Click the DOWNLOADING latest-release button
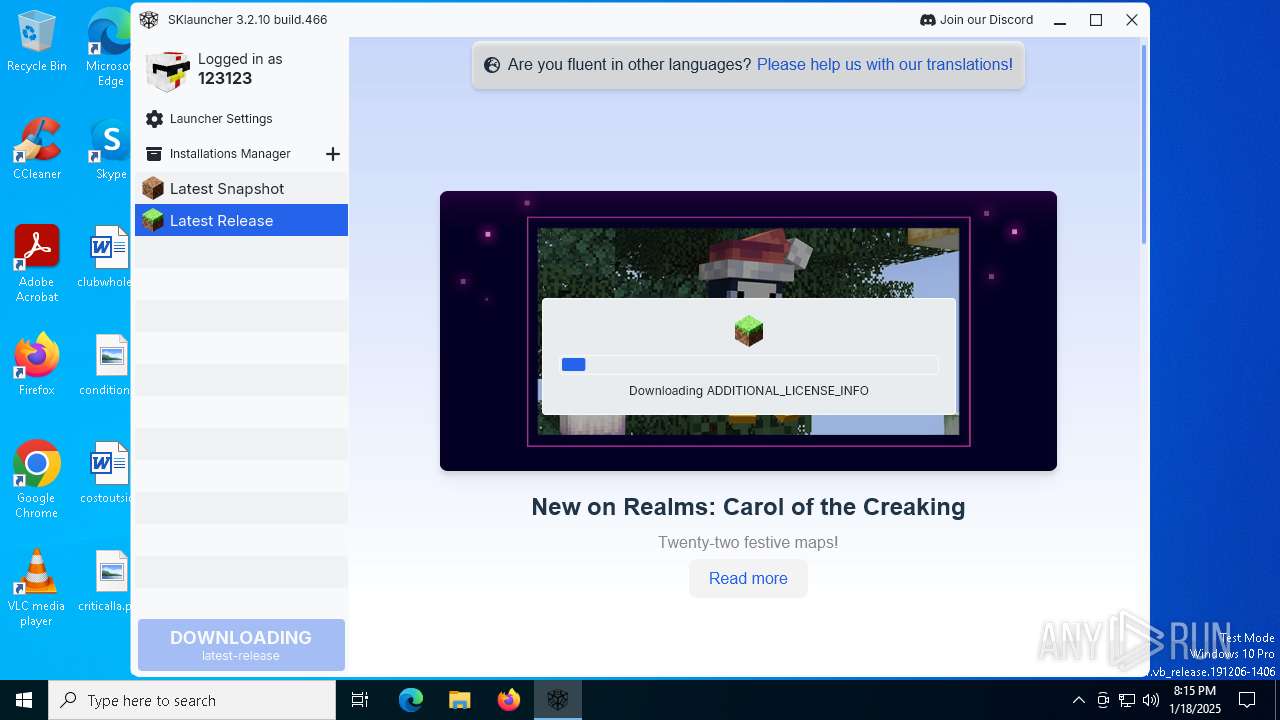The image size is (1280, 720). pyautogui.click(x=241, y=645)
